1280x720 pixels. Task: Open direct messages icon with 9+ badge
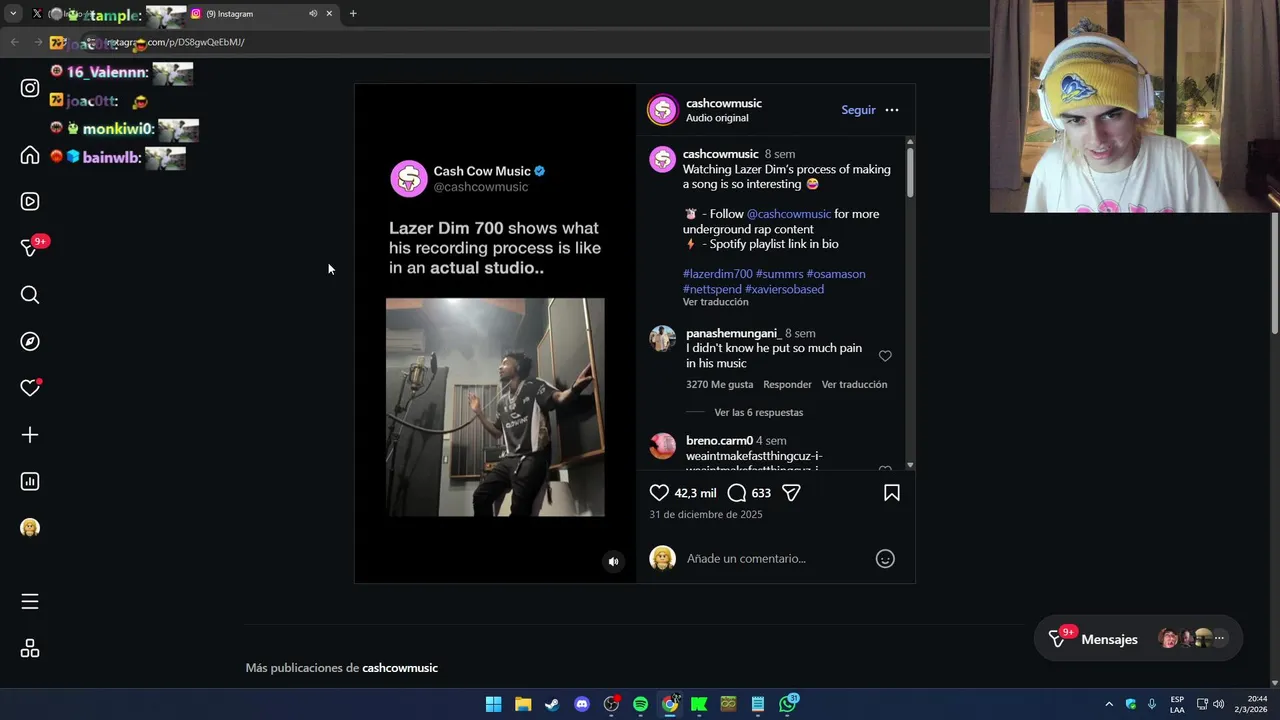tap(30, 247)
